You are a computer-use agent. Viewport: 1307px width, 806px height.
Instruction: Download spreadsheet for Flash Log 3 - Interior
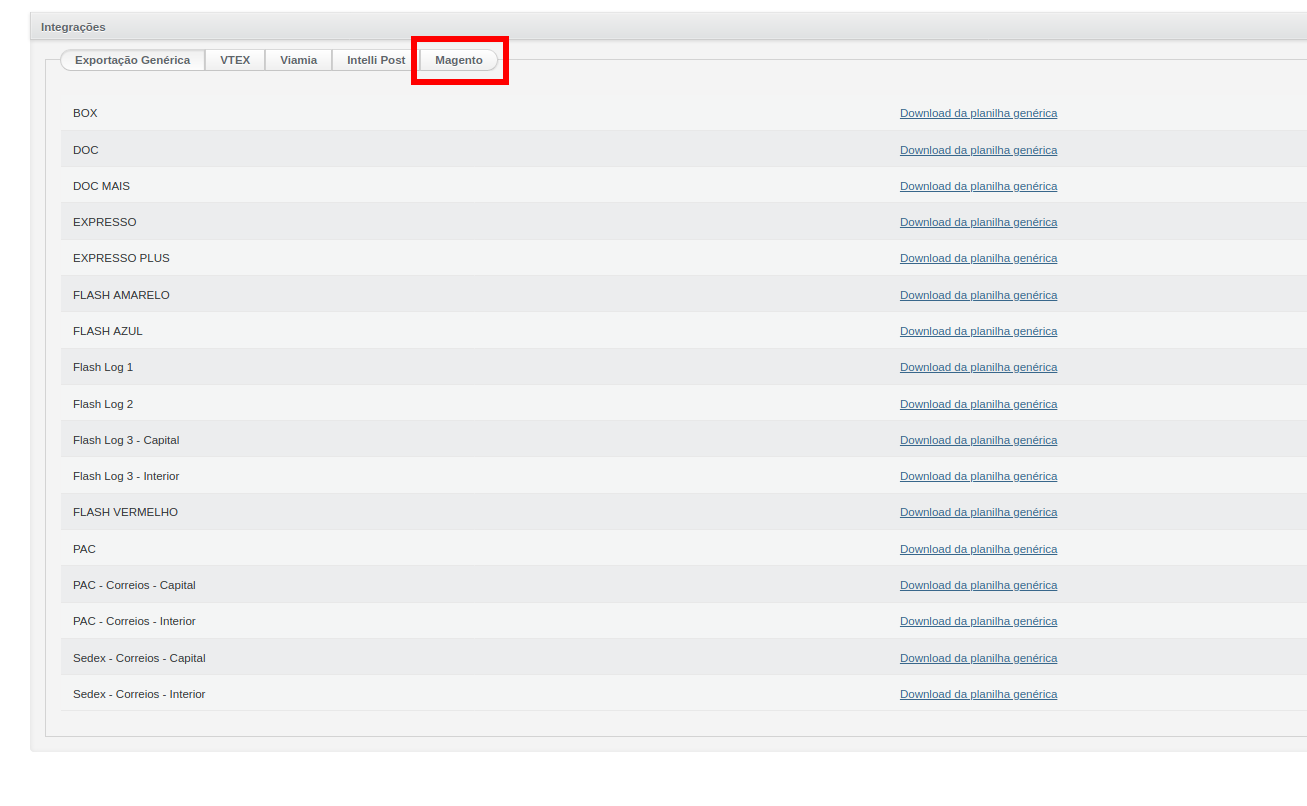[978, 476]
